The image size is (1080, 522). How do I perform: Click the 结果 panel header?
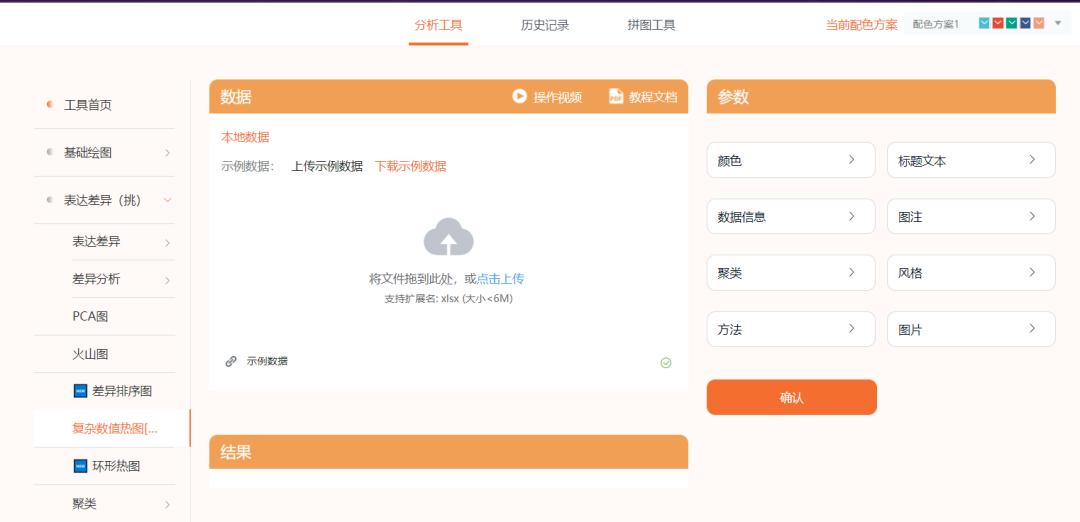tap(448, 452)
